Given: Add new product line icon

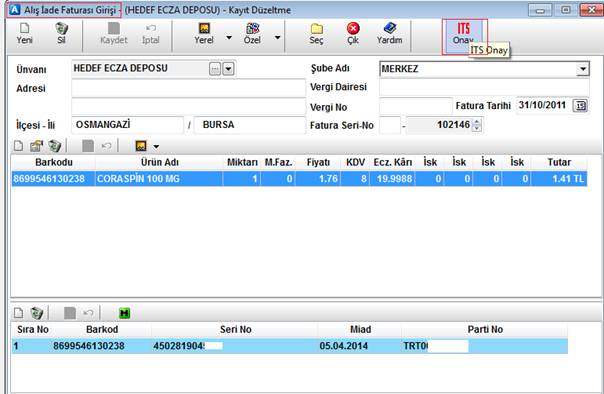Looking at the screenshot, I should pyautogui.click(x=18, y=146).
